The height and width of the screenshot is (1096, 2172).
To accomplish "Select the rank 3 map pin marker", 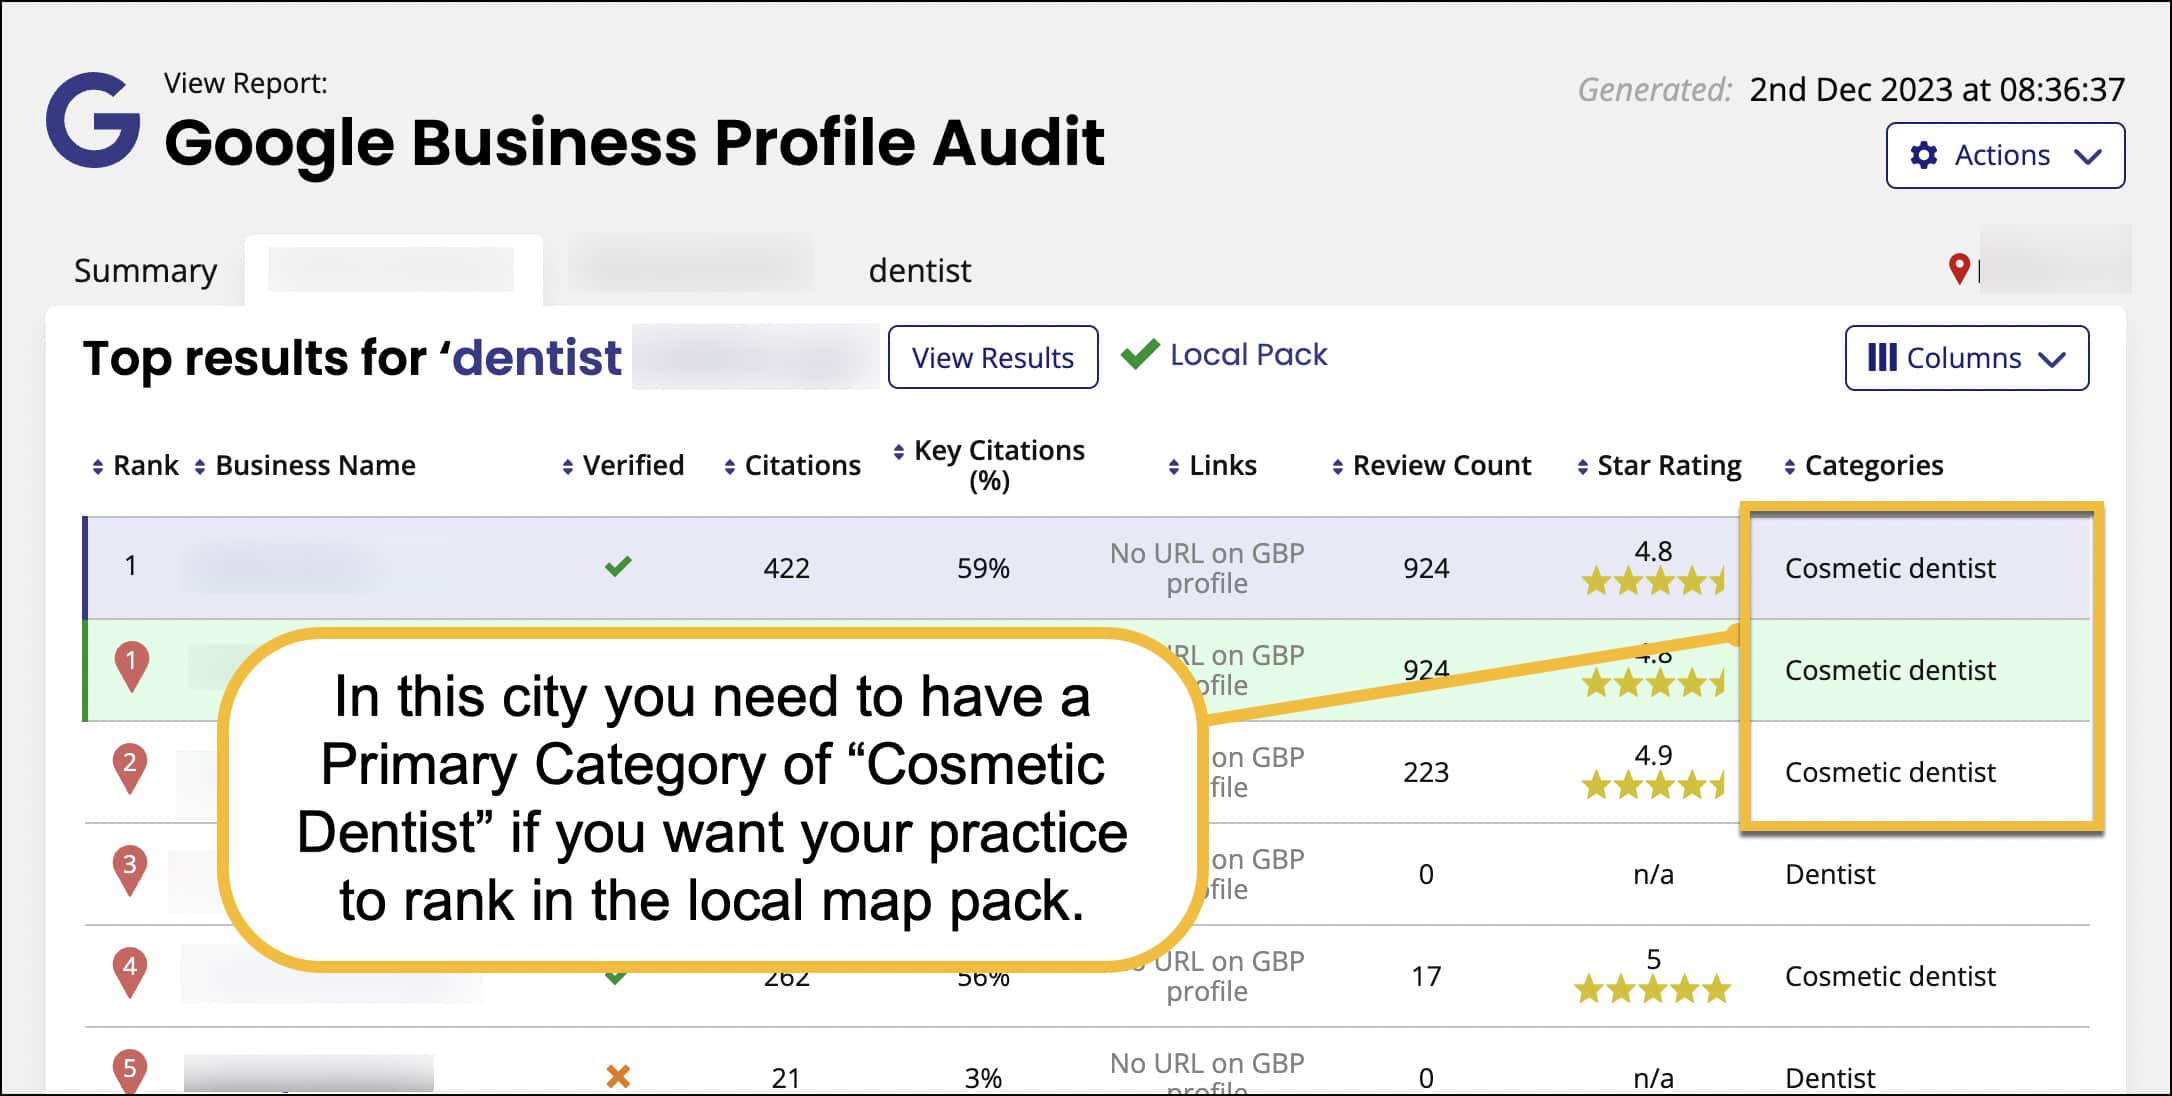I will [130, 870].
